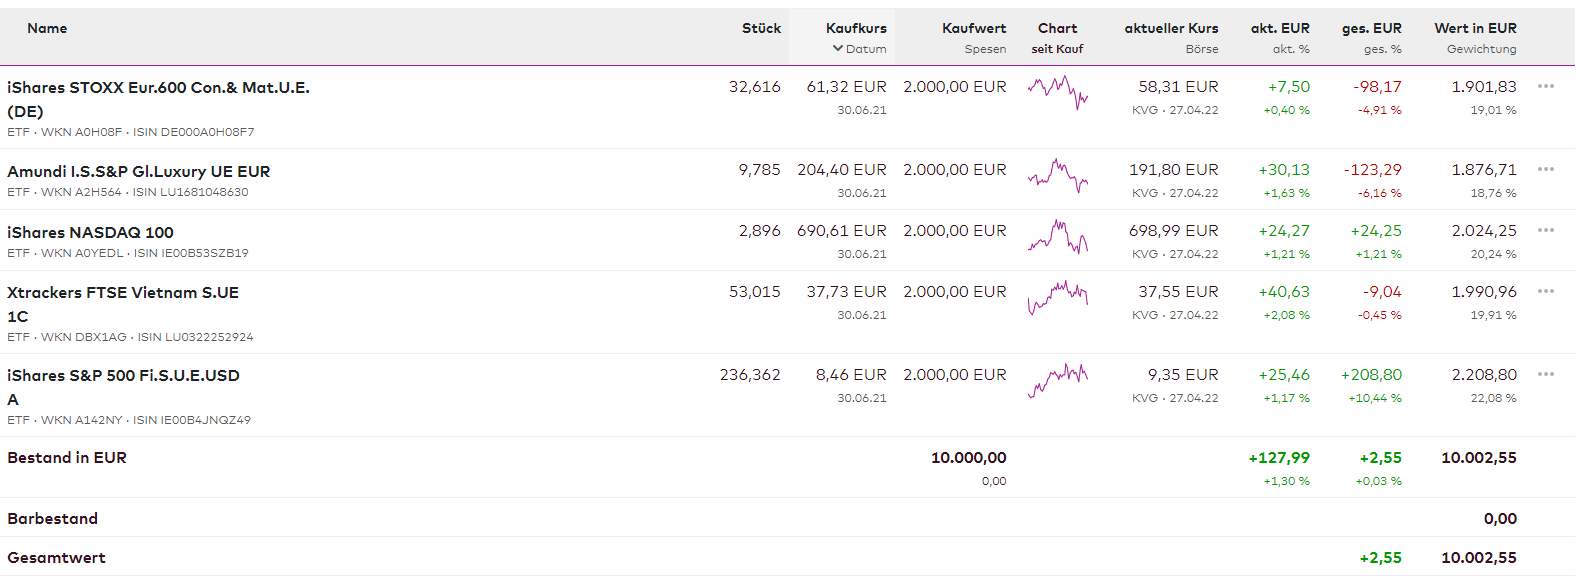Sort by aktueller Kurs column
This screenshot has height=586, width=1581.
point(1171,28)
